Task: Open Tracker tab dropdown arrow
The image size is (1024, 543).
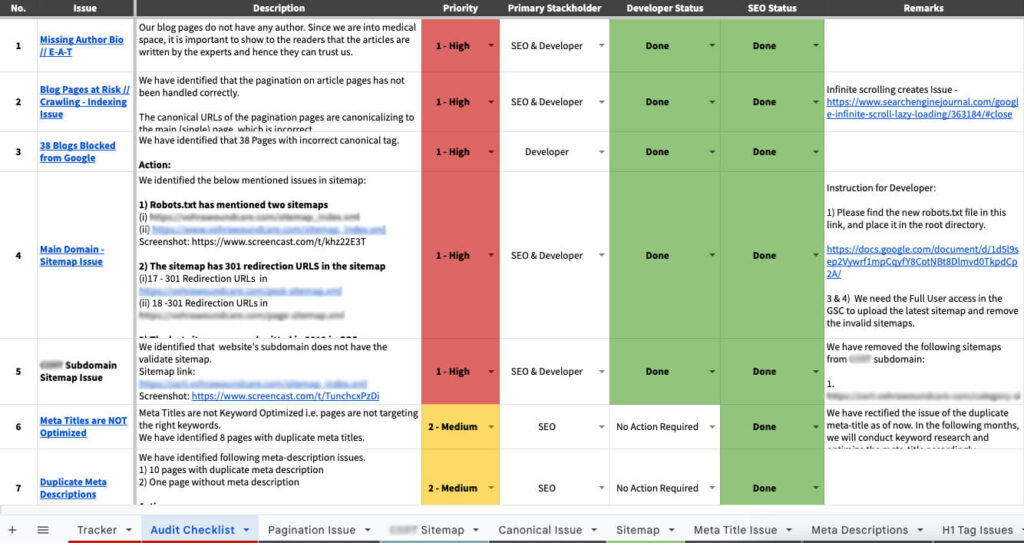Action: 129,530
